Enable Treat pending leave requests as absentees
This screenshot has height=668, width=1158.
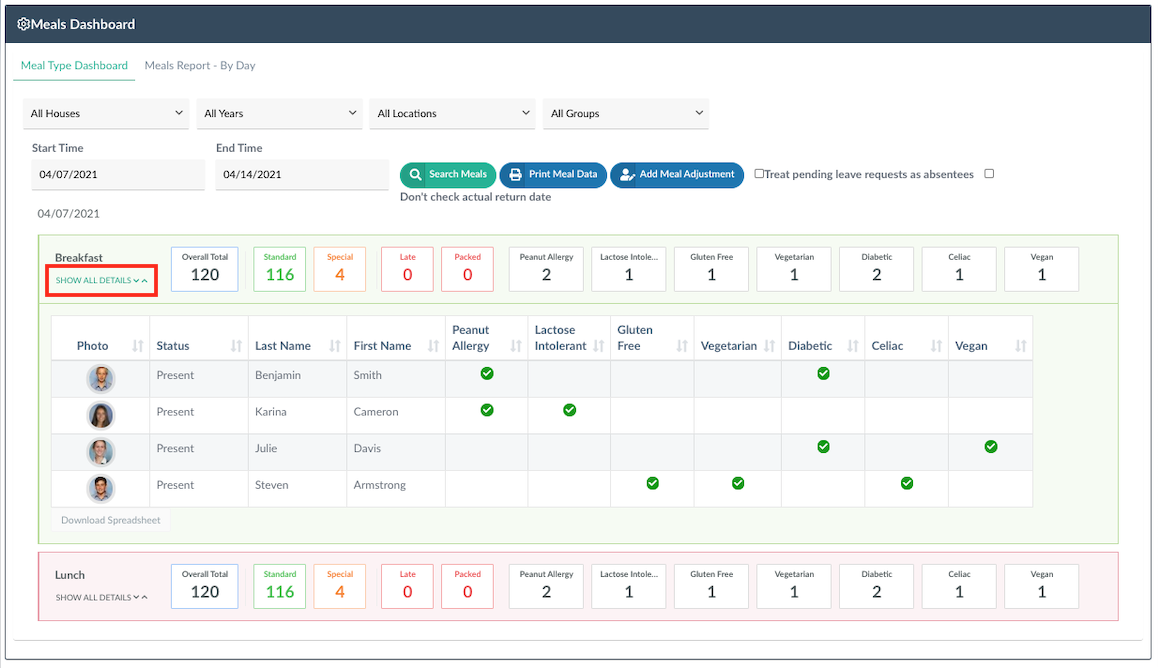click(x=759, y=174)
